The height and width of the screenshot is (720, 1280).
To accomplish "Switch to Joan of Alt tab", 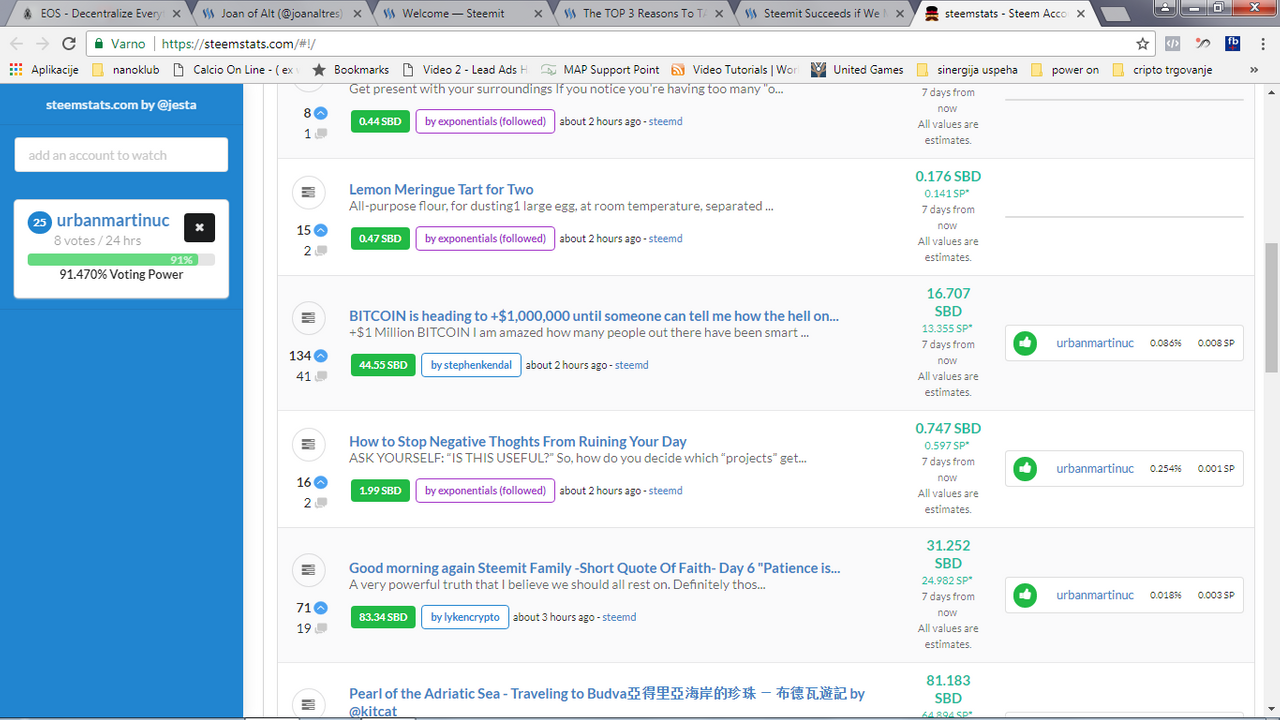I will pyautogui.click(x=282, y=14).
